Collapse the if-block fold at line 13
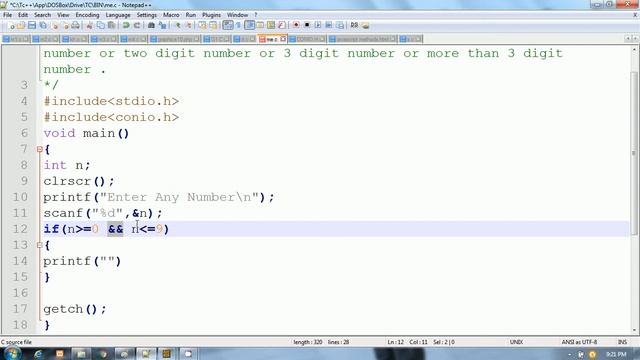This screenshot has height=360, width=640. click(40, 245)
